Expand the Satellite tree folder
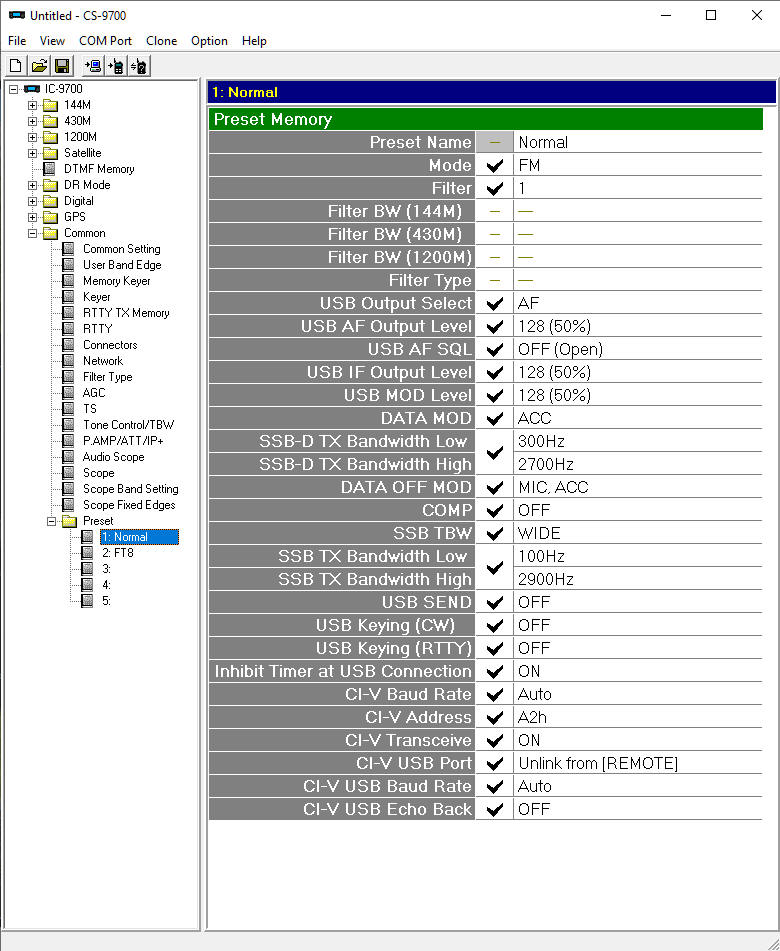This screenshot has width=780, height=951. click(33, 153)
